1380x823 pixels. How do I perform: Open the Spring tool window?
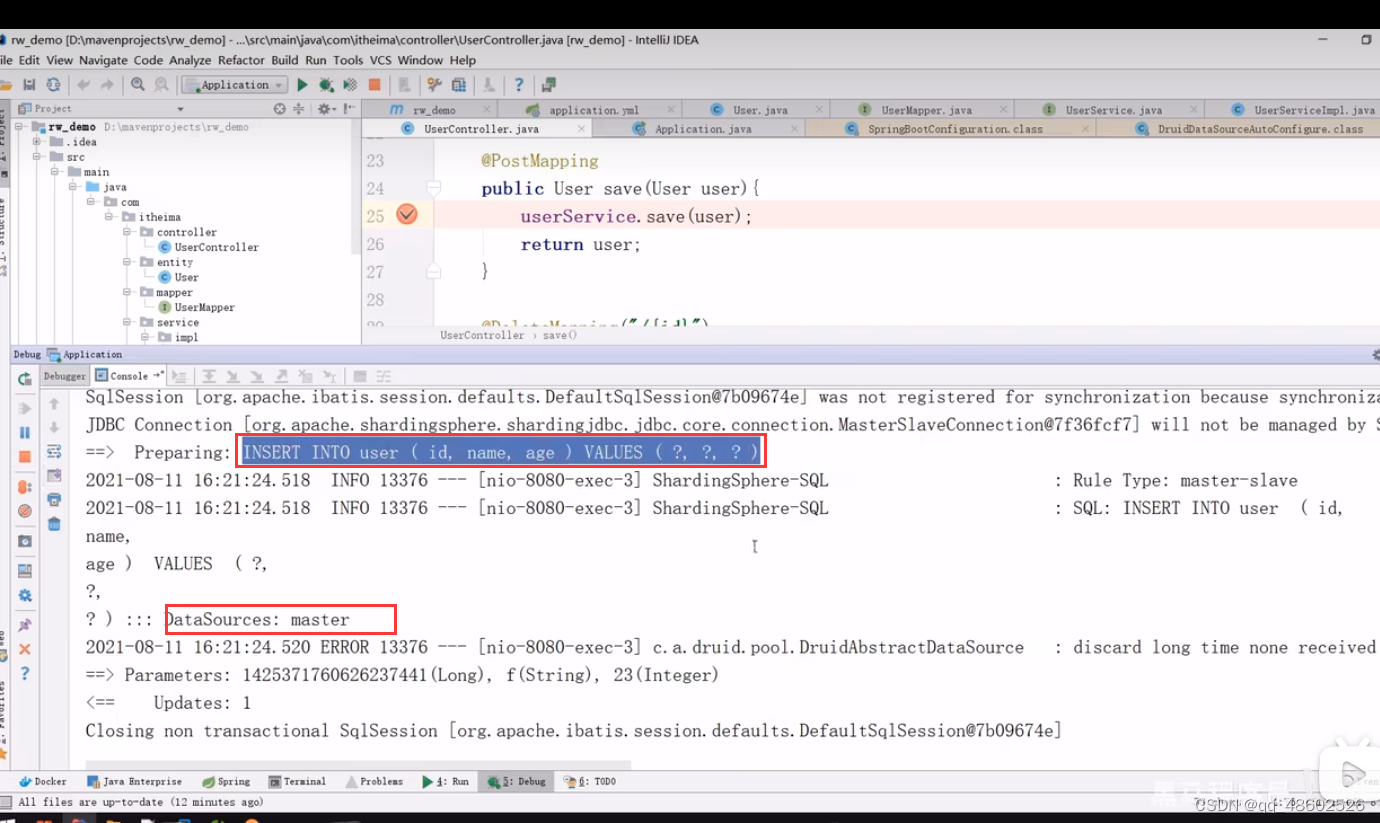(x=226, y=781)
